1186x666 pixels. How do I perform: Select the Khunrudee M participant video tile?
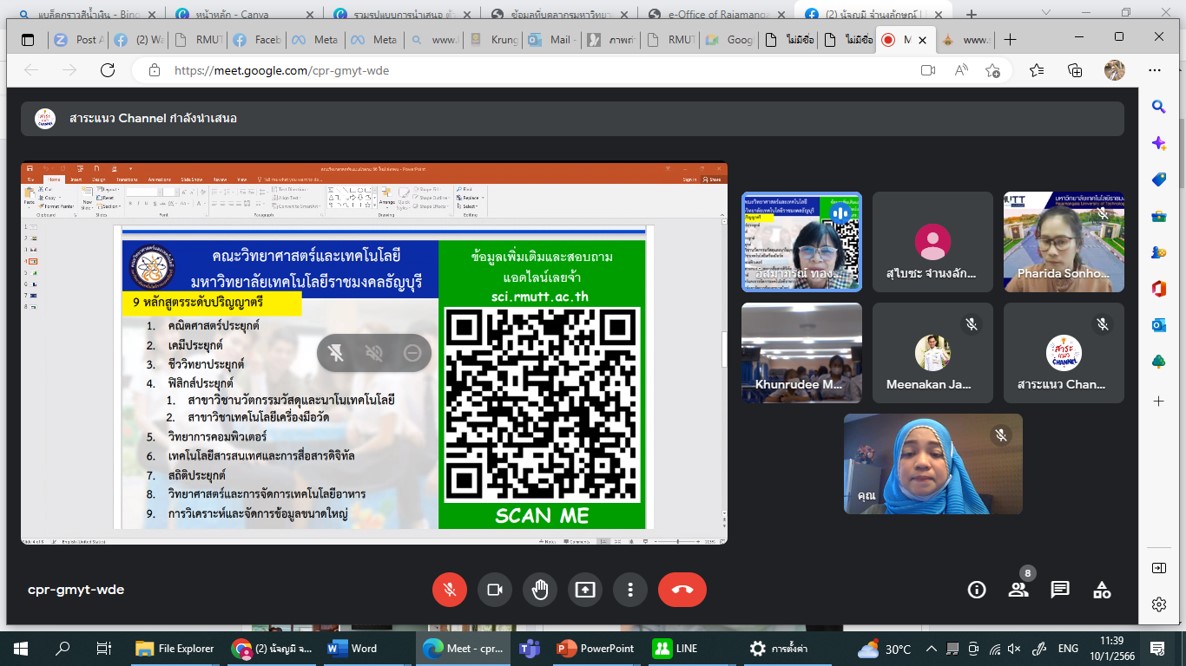801,352
